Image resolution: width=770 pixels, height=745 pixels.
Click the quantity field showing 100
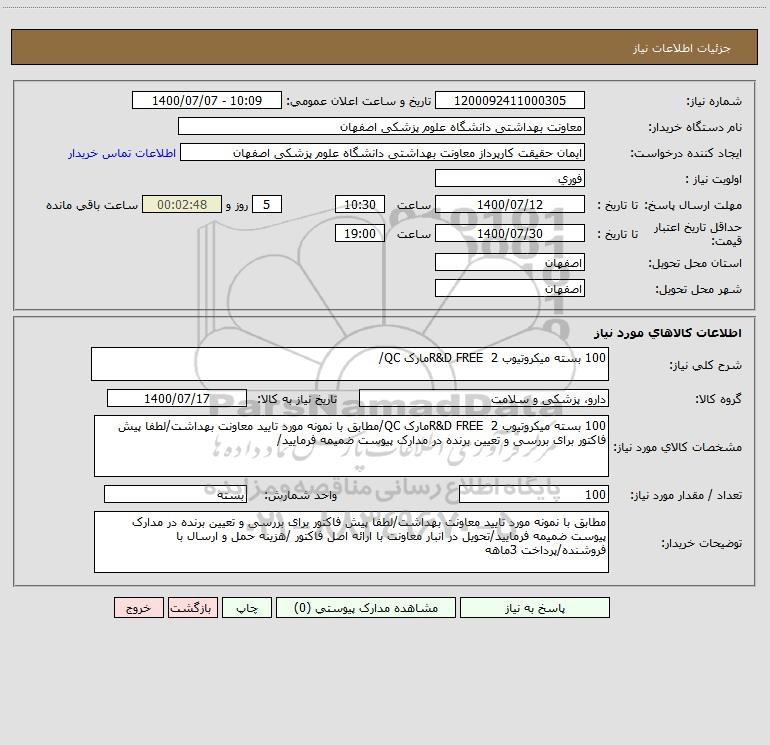(534, 495)
